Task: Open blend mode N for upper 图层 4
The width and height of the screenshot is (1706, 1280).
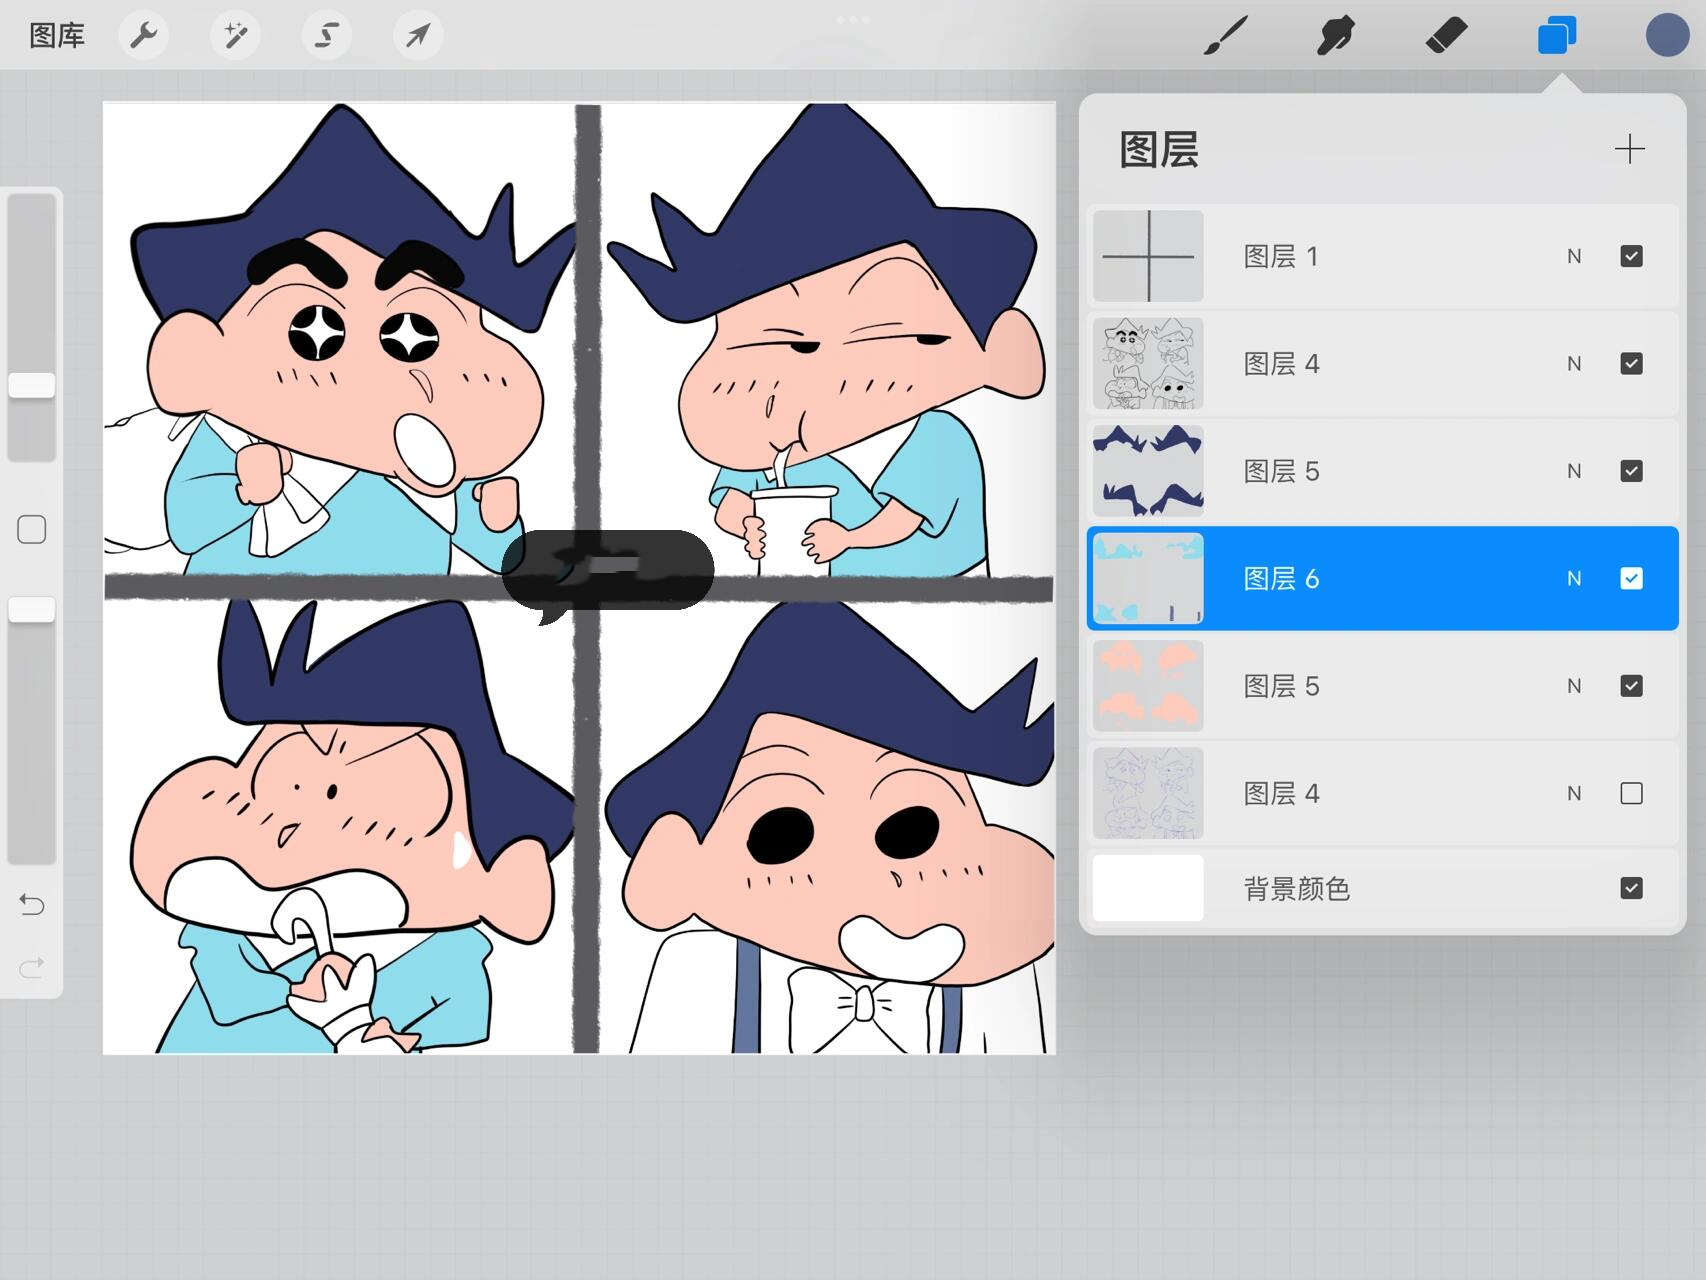Action: click(1574, 364)
